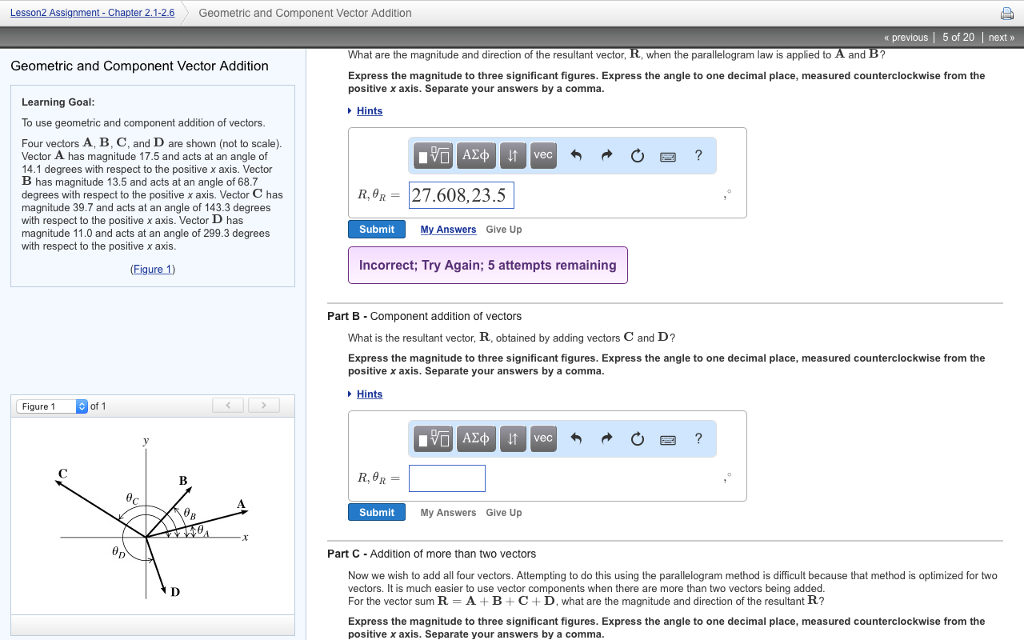Open My Answers for Part A
The width and height of the screenshot is (1024, 640).
[447, 229]
